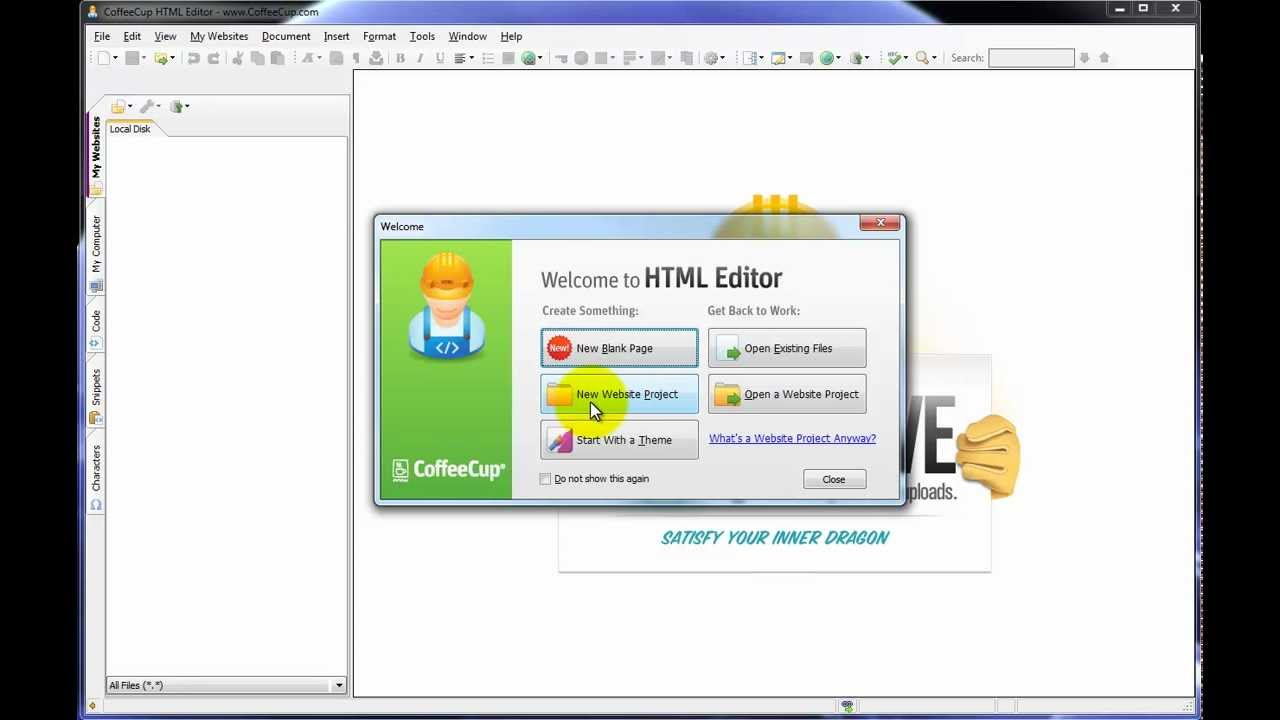Click Start With a Theme button
Viewport: 1280px width, 720px height.
620,440
